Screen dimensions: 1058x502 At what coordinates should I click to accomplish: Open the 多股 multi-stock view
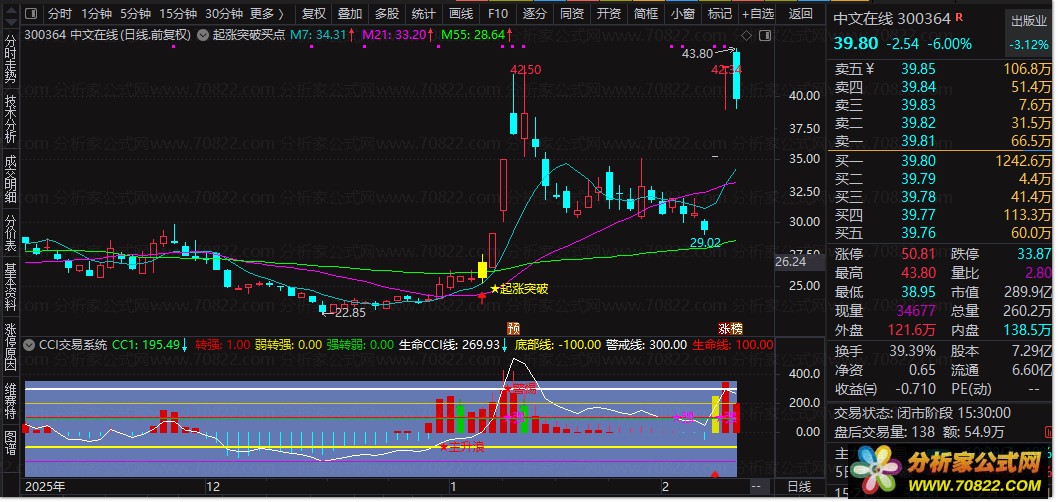pyautogui.click(x=387, y=13)
